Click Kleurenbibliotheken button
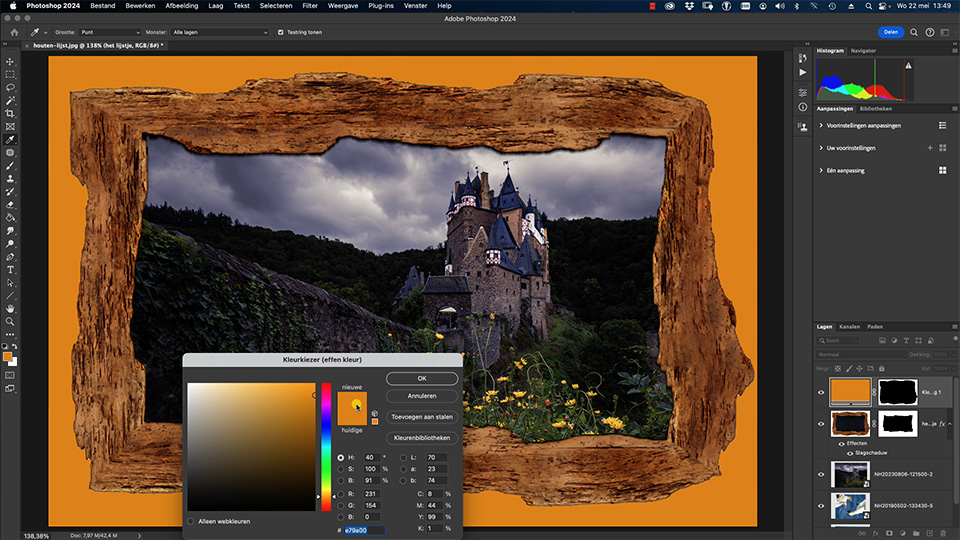 422,438
